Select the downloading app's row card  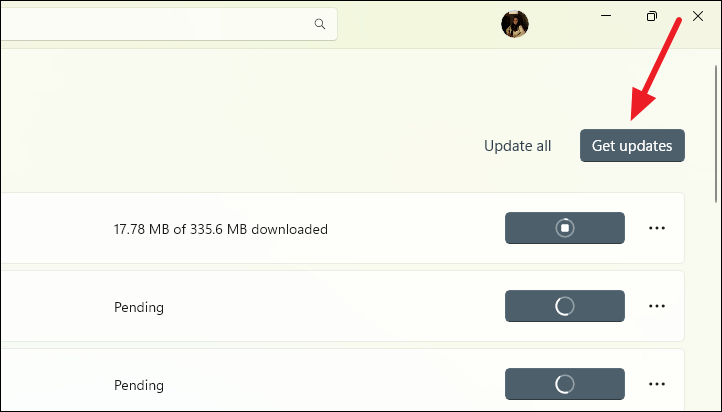(x=342, y=228)
